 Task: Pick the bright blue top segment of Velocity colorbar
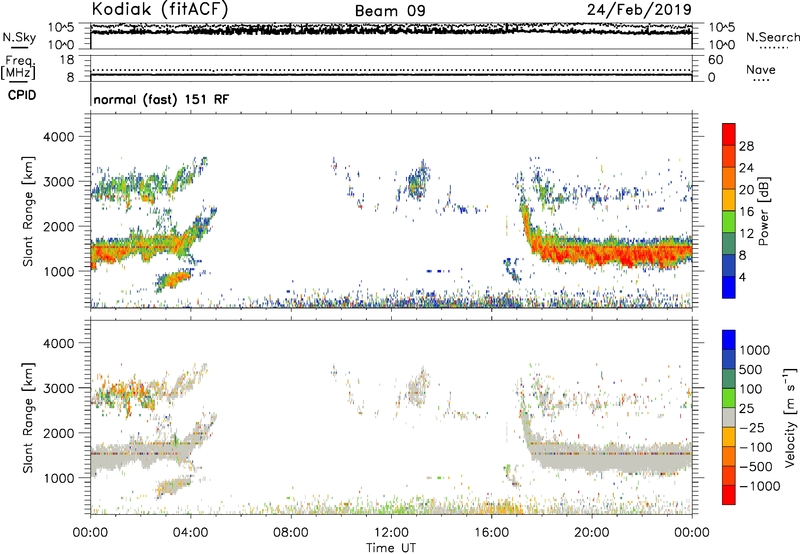point(729,340)
